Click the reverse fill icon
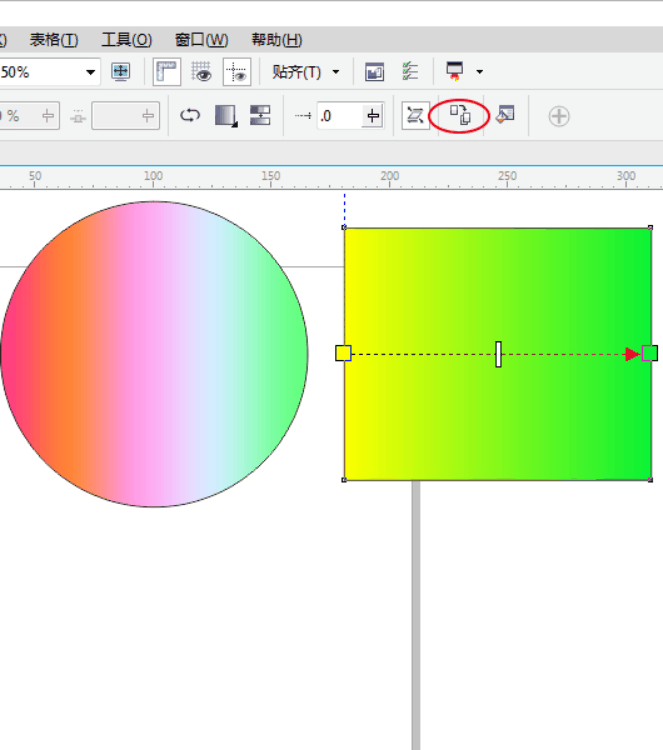The width and height of the screenshot is (663, 750). pyautogui.click(x=190, y=115)
